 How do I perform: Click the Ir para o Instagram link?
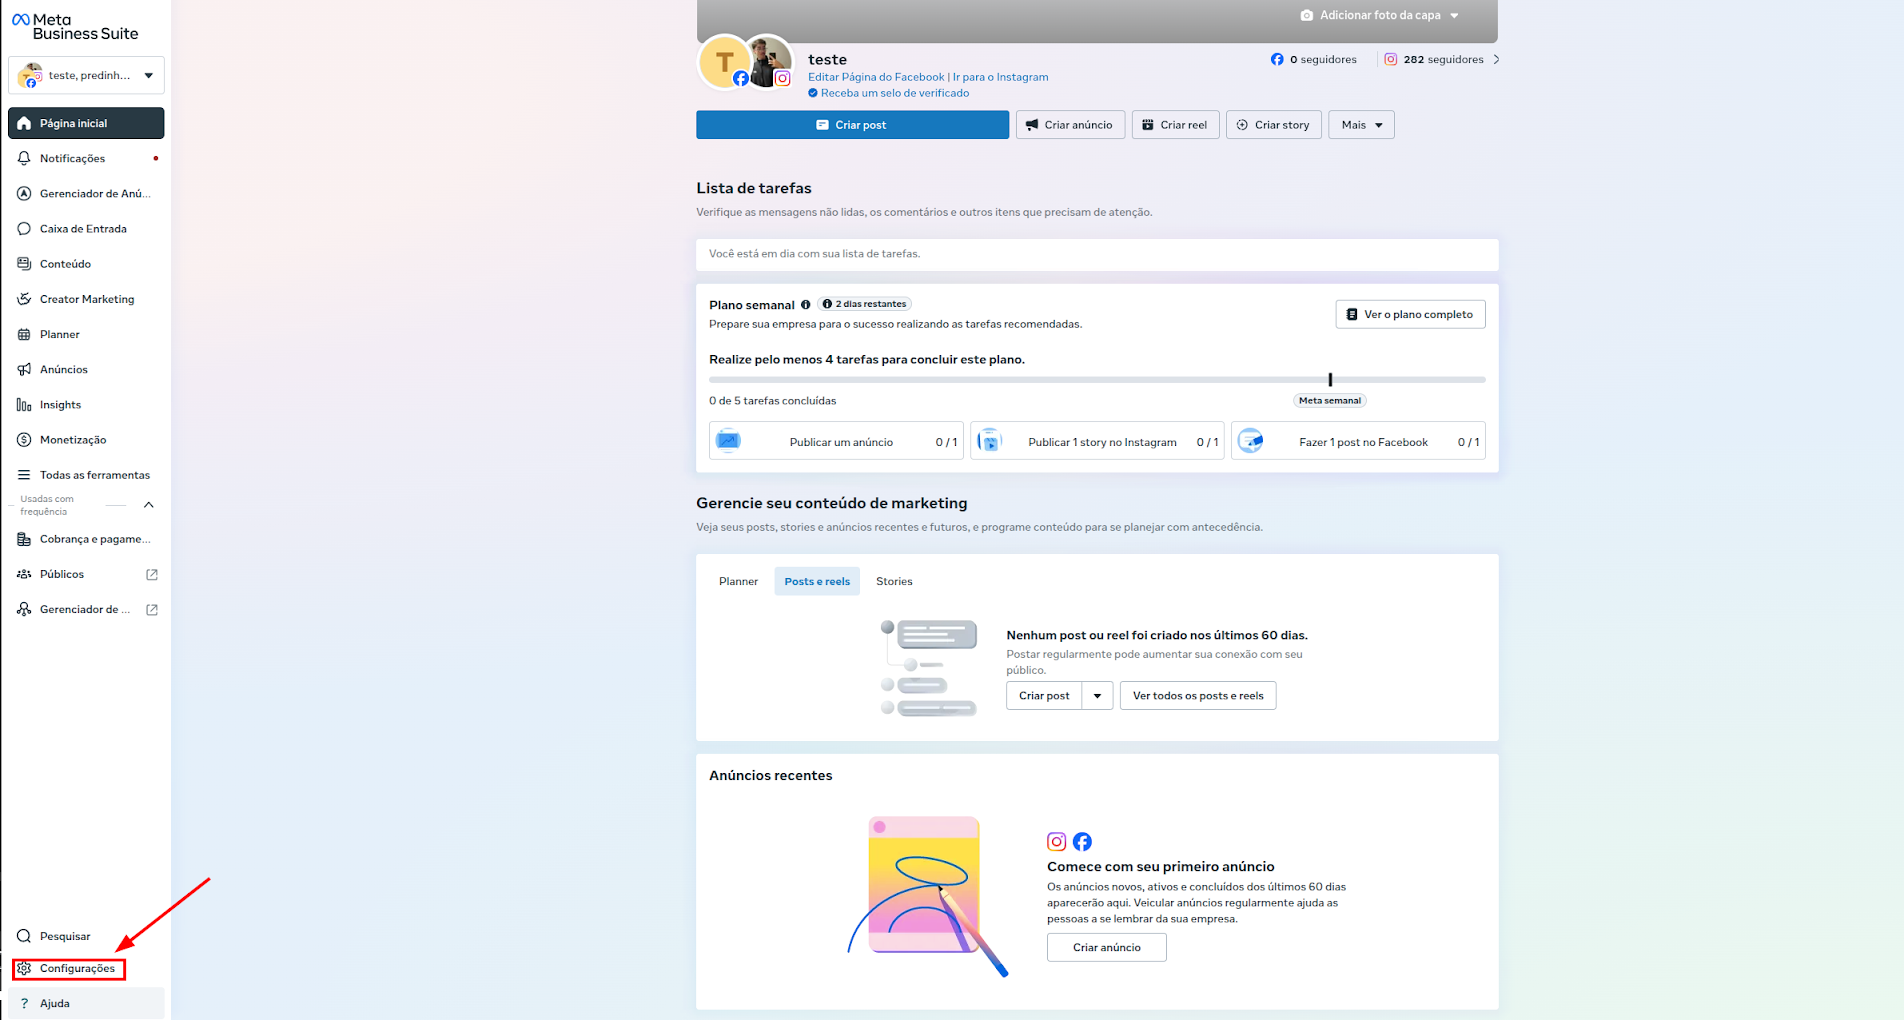point(1001,77)
